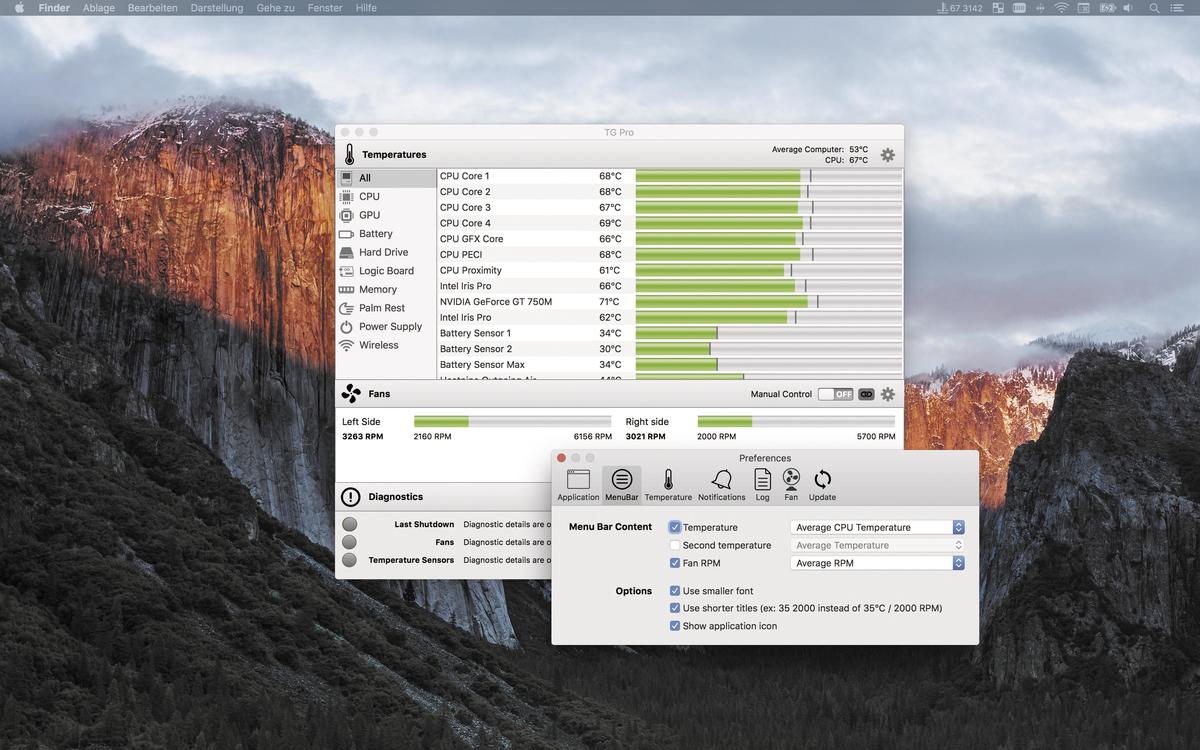This screenshot has width=1200, height=750.
Task: Open the Darstellung menu
Action: 217,8
